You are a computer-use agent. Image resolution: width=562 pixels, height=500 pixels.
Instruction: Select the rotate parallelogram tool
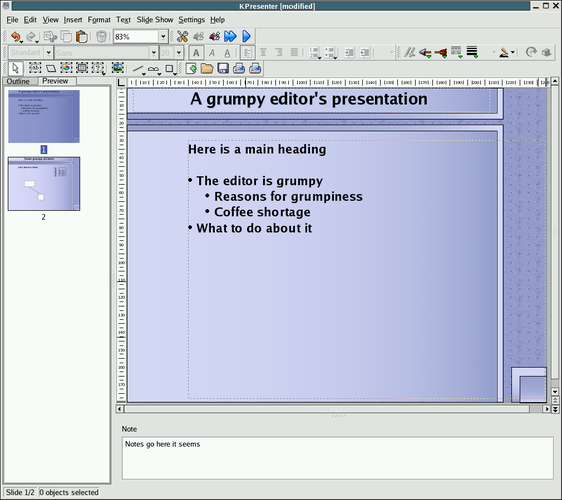51,68
